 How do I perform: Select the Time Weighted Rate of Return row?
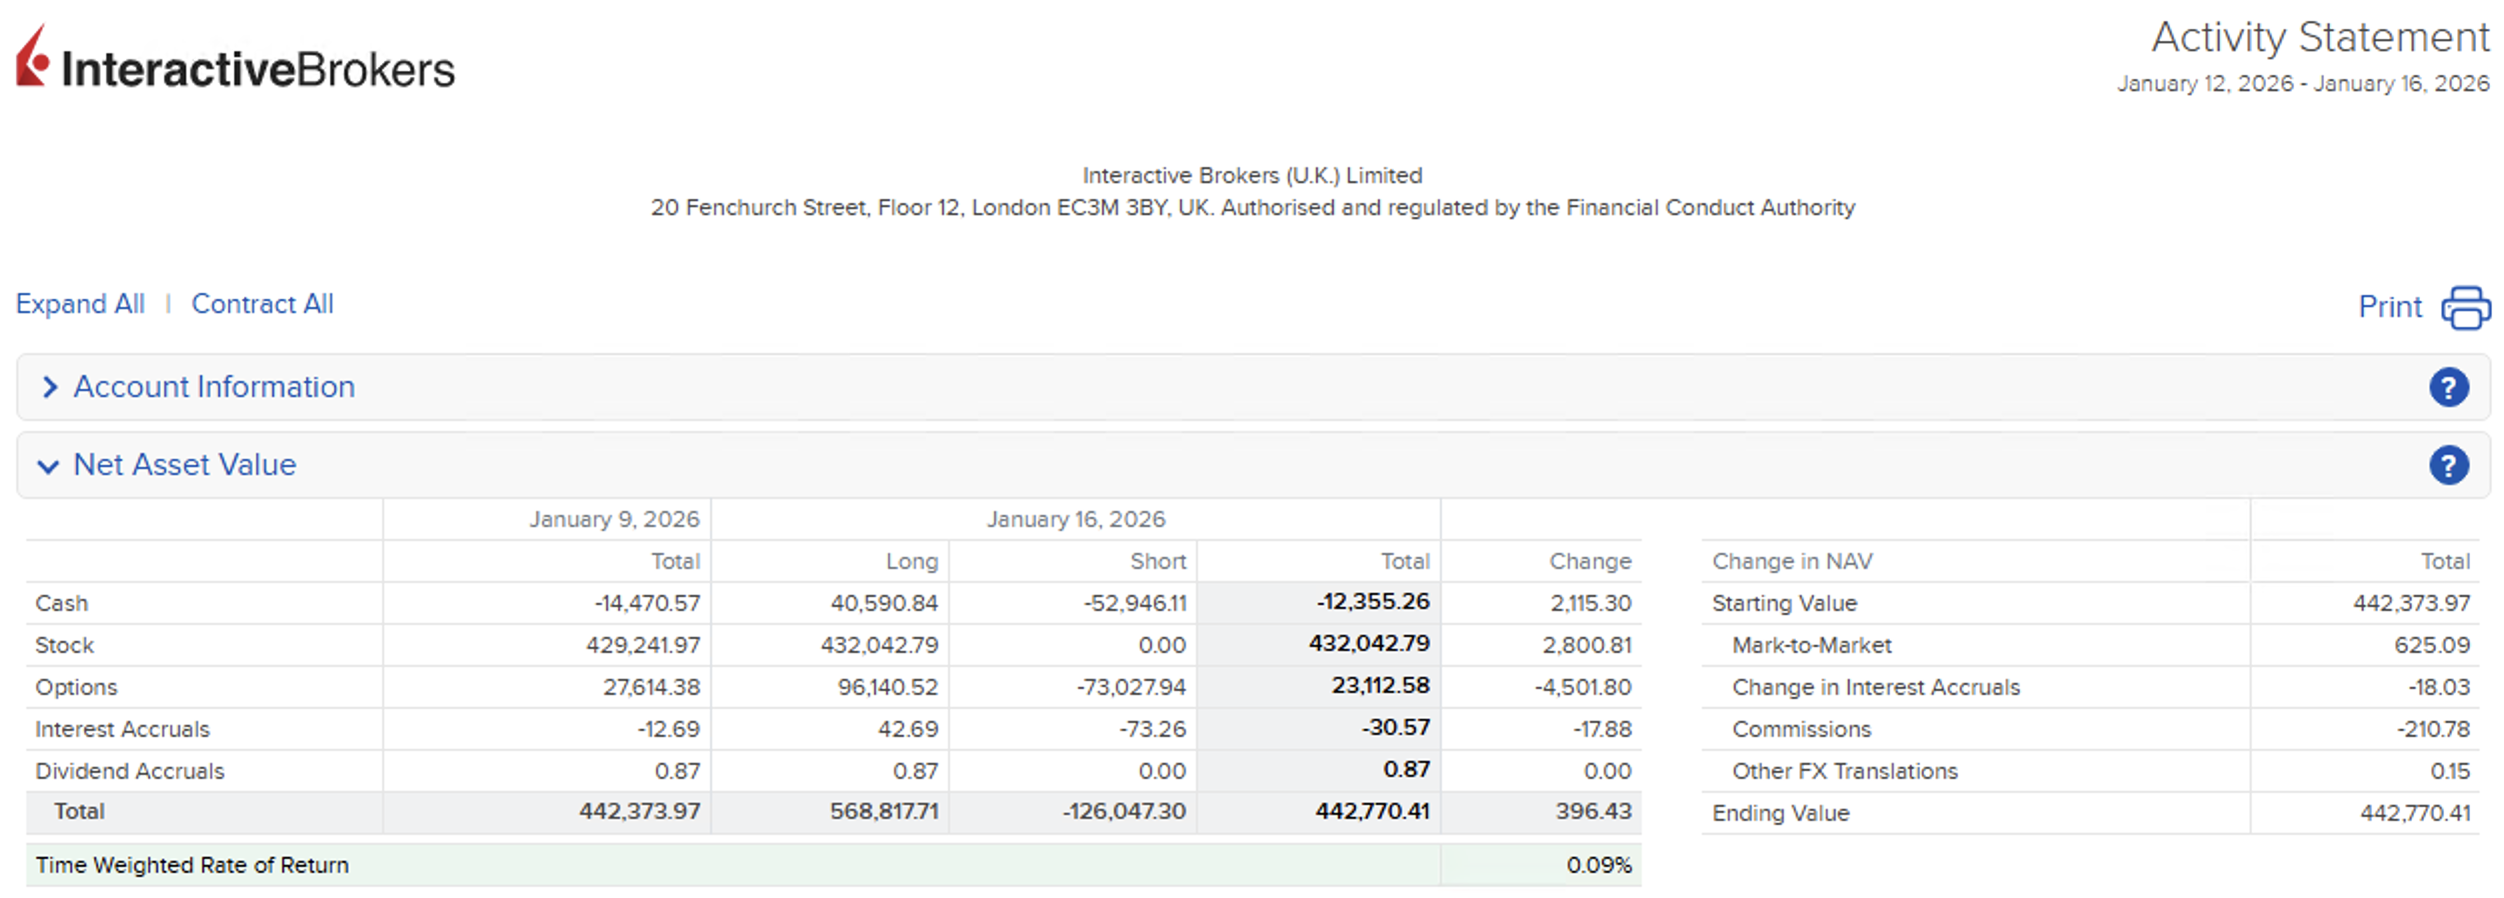tap(192, 865)
